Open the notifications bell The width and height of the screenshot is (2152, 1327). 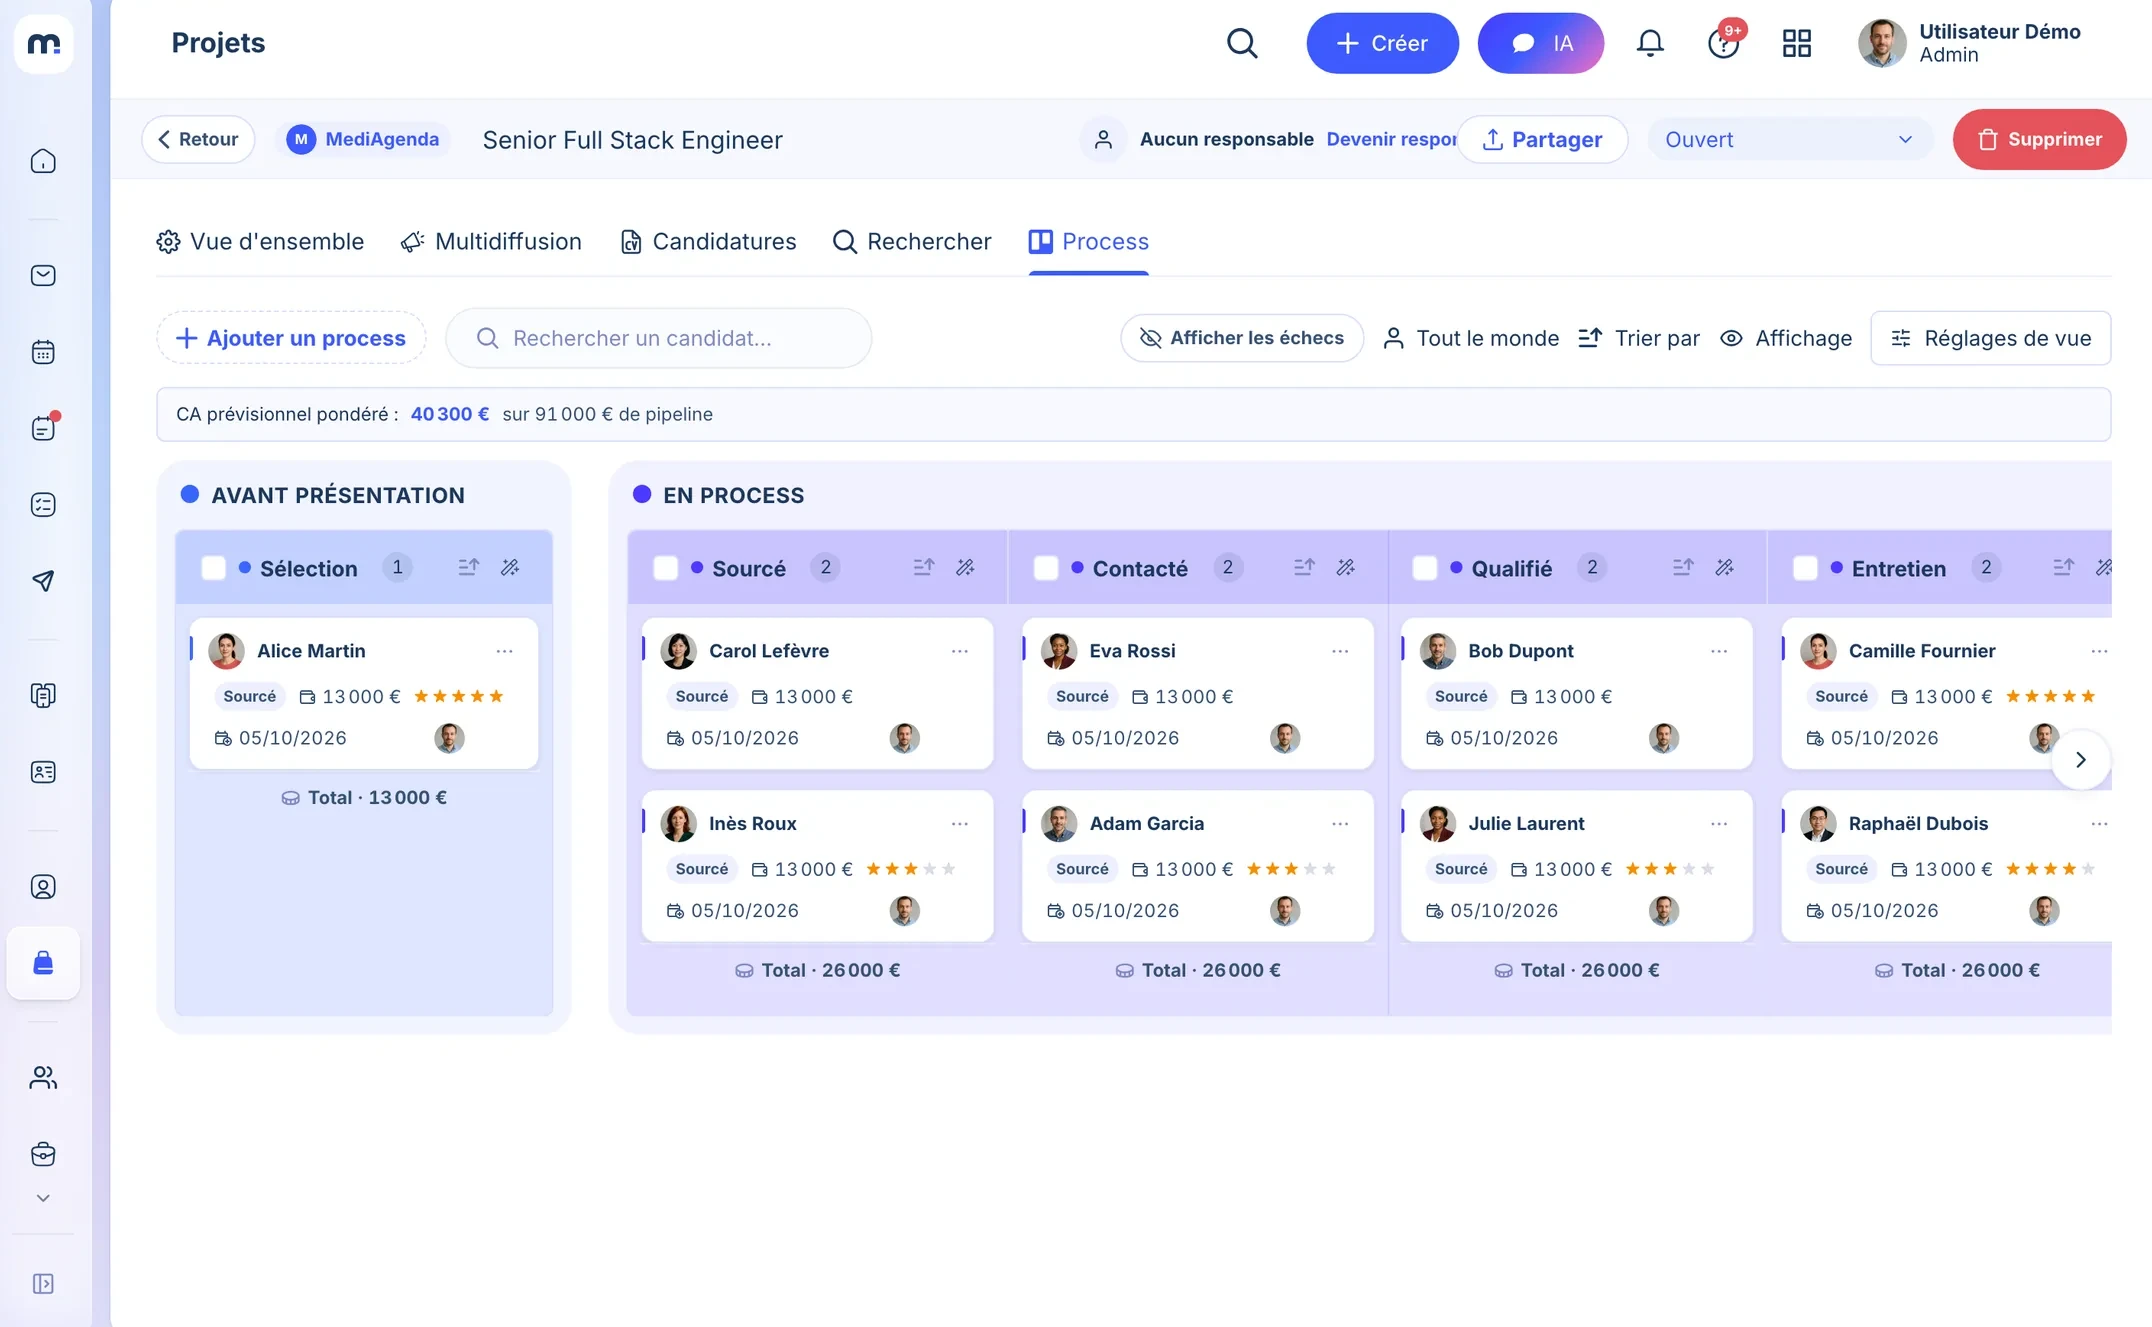click(x=1650, y=43)
